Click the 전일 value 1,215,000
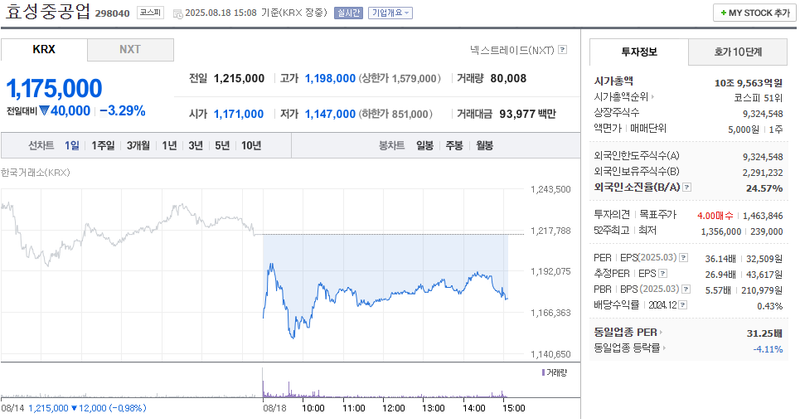 [239, 79]
